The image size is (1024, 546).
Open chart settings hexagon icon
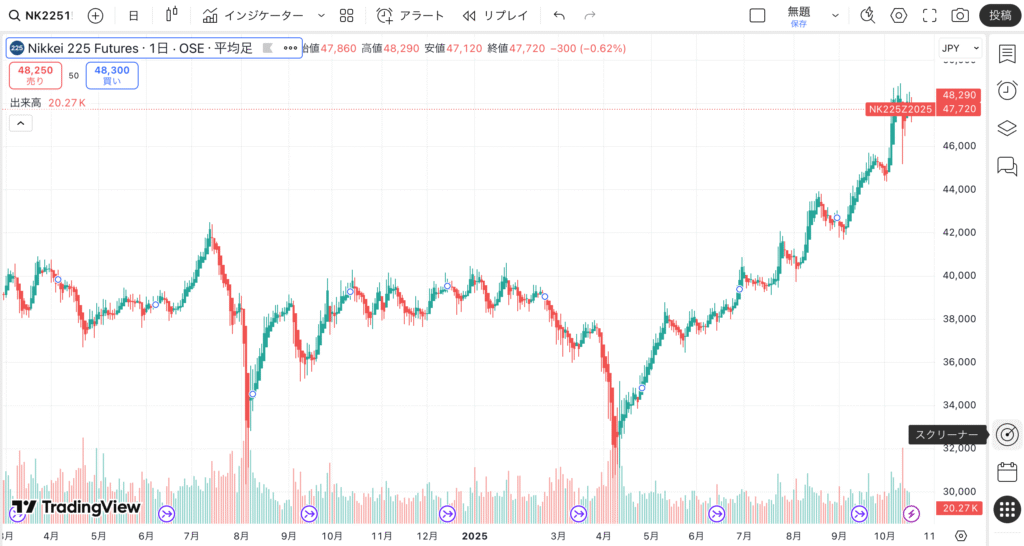pos(899,15)
